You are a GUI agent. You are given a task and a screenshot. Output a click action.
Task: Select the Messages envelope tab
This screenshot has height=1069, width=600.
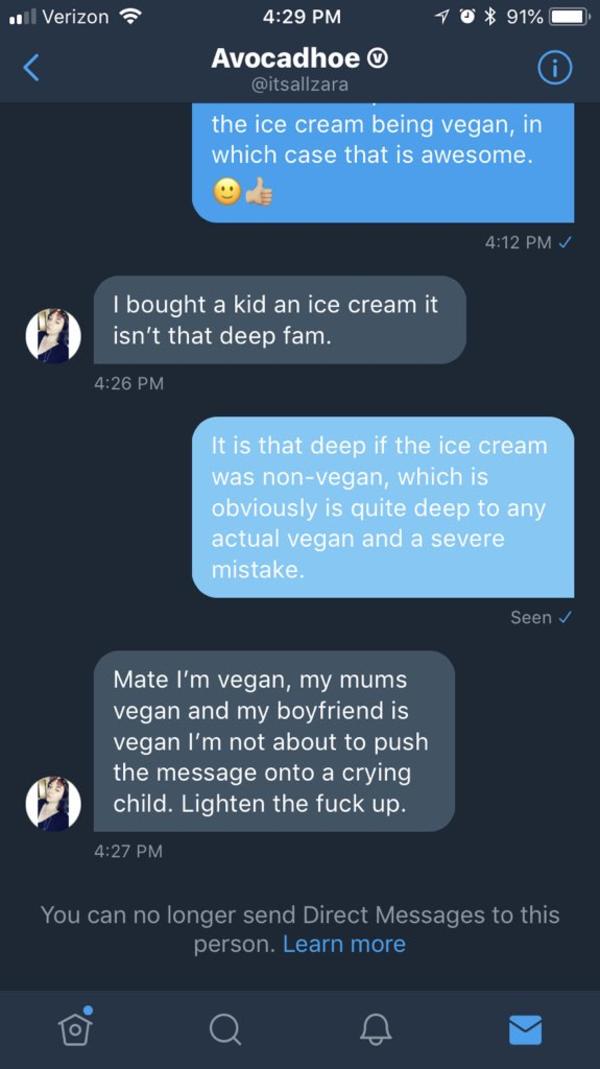[x=525, y=1029]
